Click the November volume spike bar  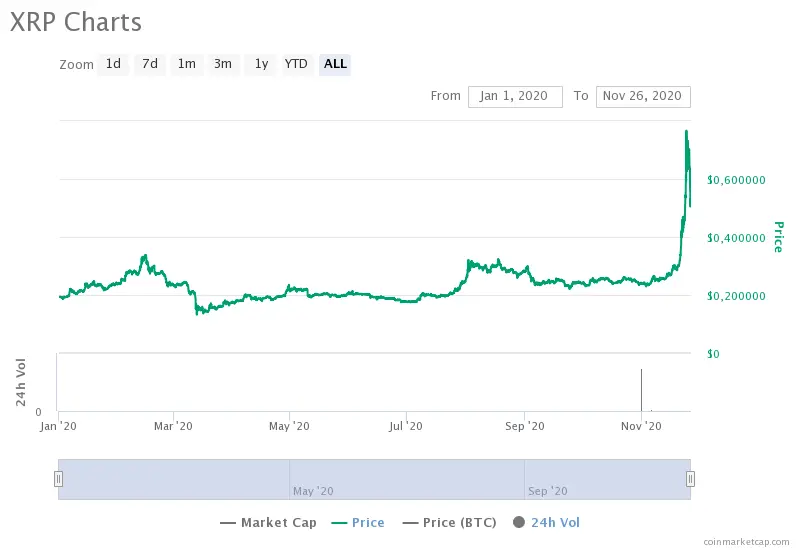(641, 390)
